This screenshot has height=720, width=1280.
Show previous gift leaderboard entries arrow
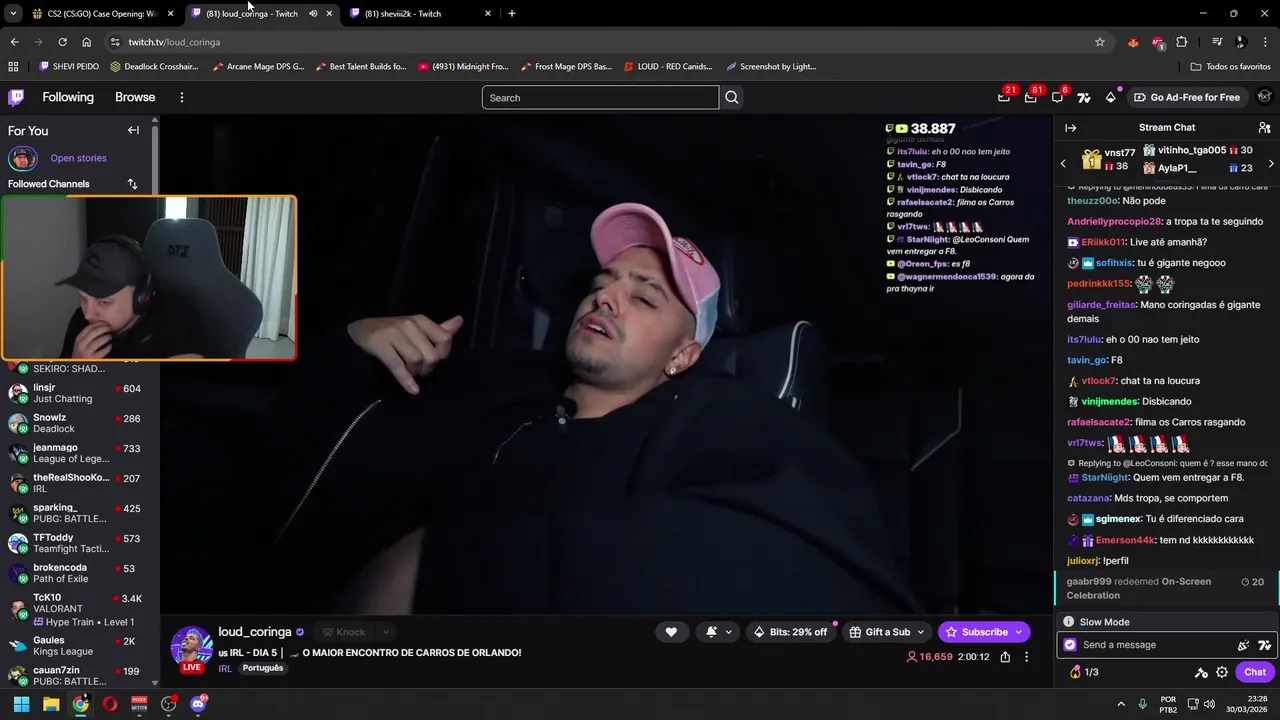[1062, 163]
